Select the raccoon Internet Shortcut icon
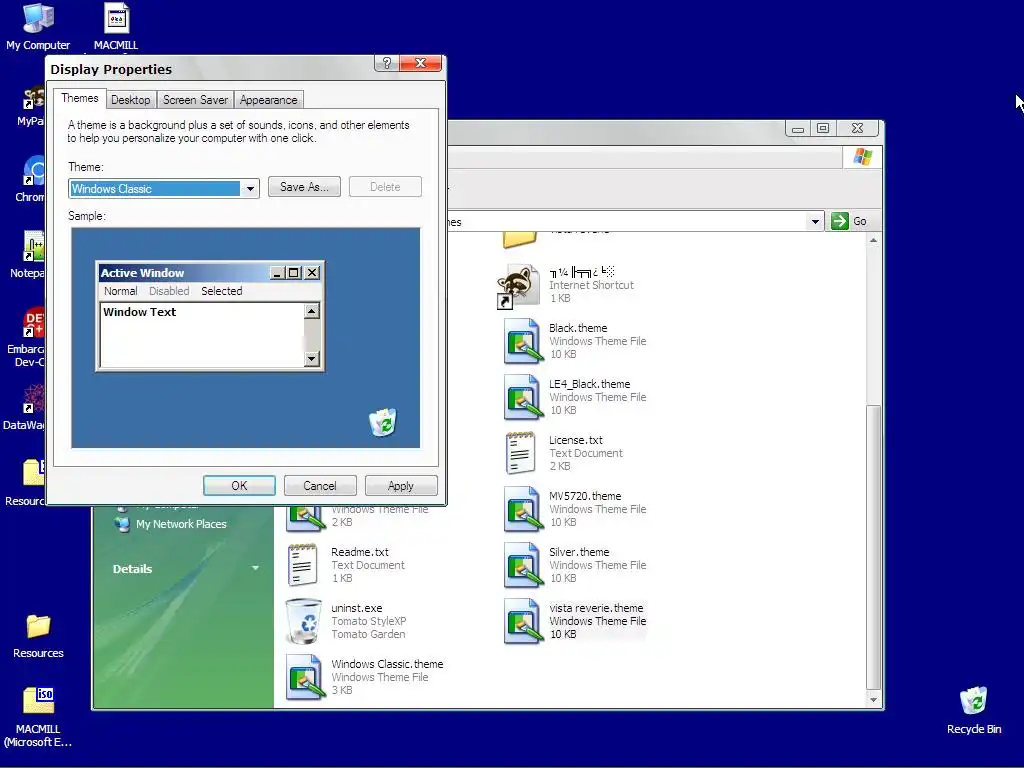The width and height of the screenshot is (1024, 768). pos(519,285)
